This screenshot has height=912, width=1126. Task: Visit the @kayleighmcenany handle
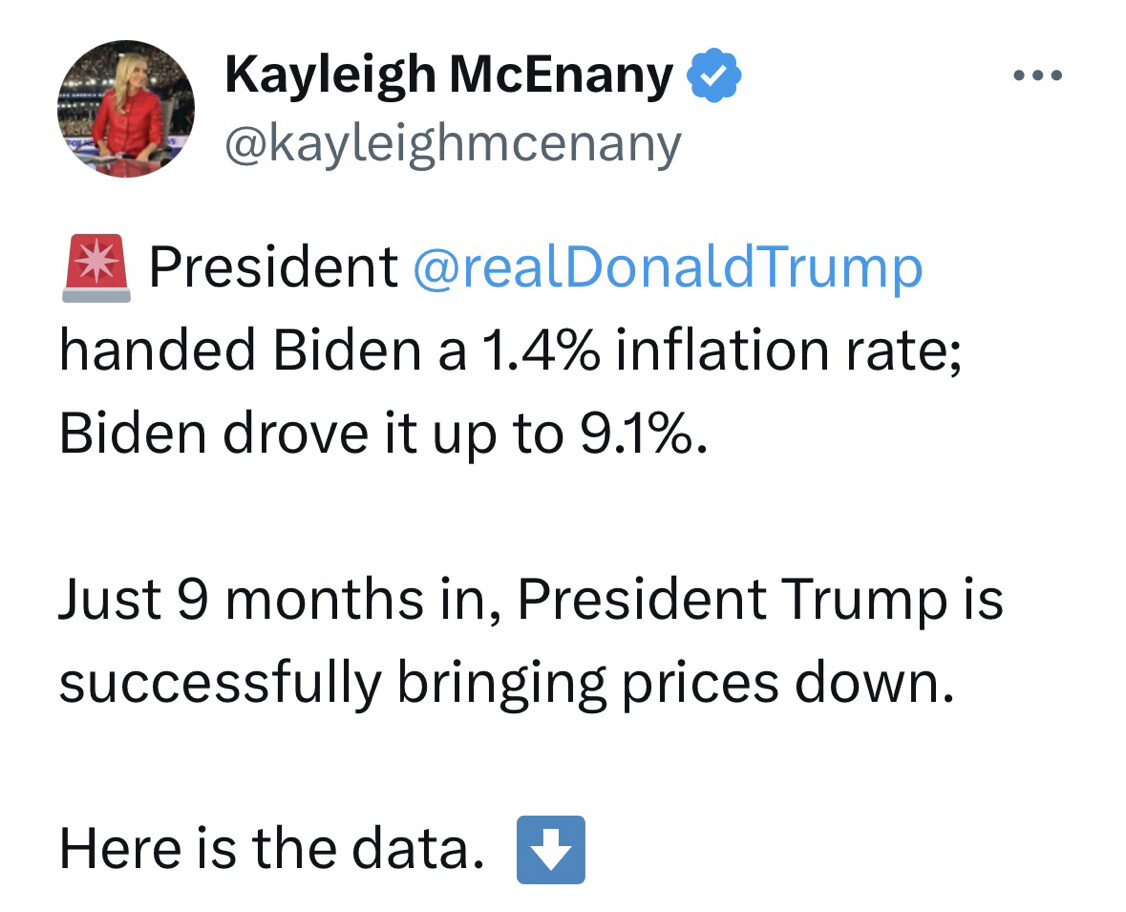tap(453, 144)
